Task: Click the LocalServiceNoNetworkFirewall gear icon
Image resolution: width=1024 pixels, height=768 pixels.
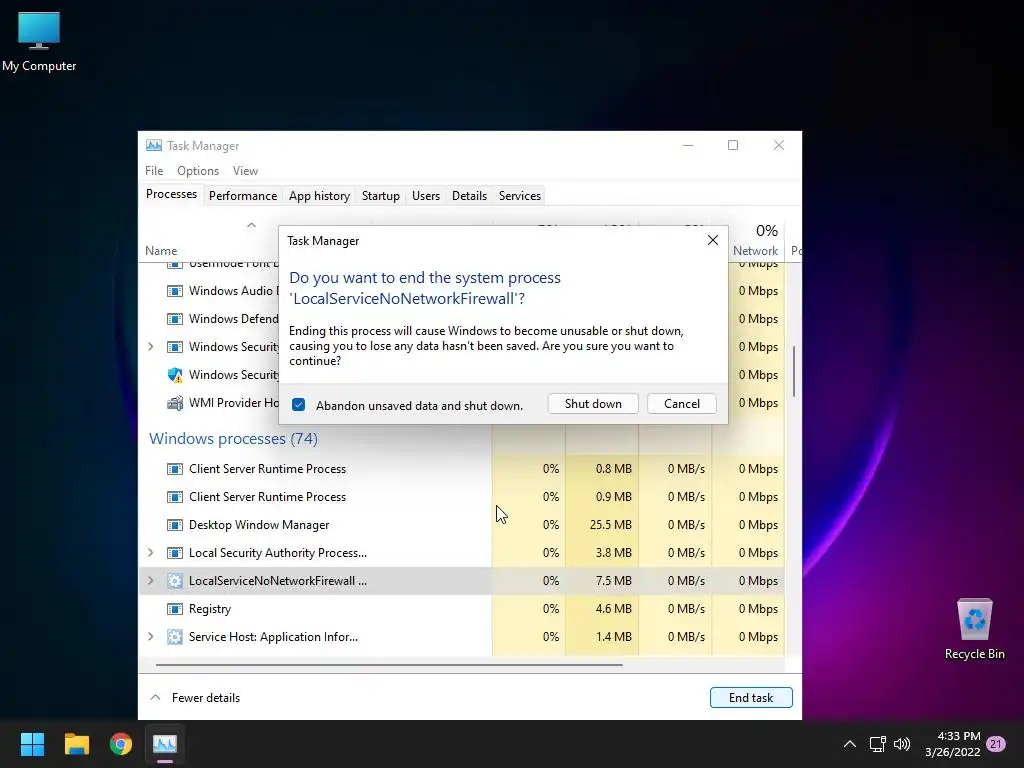Action: point(174,581)
